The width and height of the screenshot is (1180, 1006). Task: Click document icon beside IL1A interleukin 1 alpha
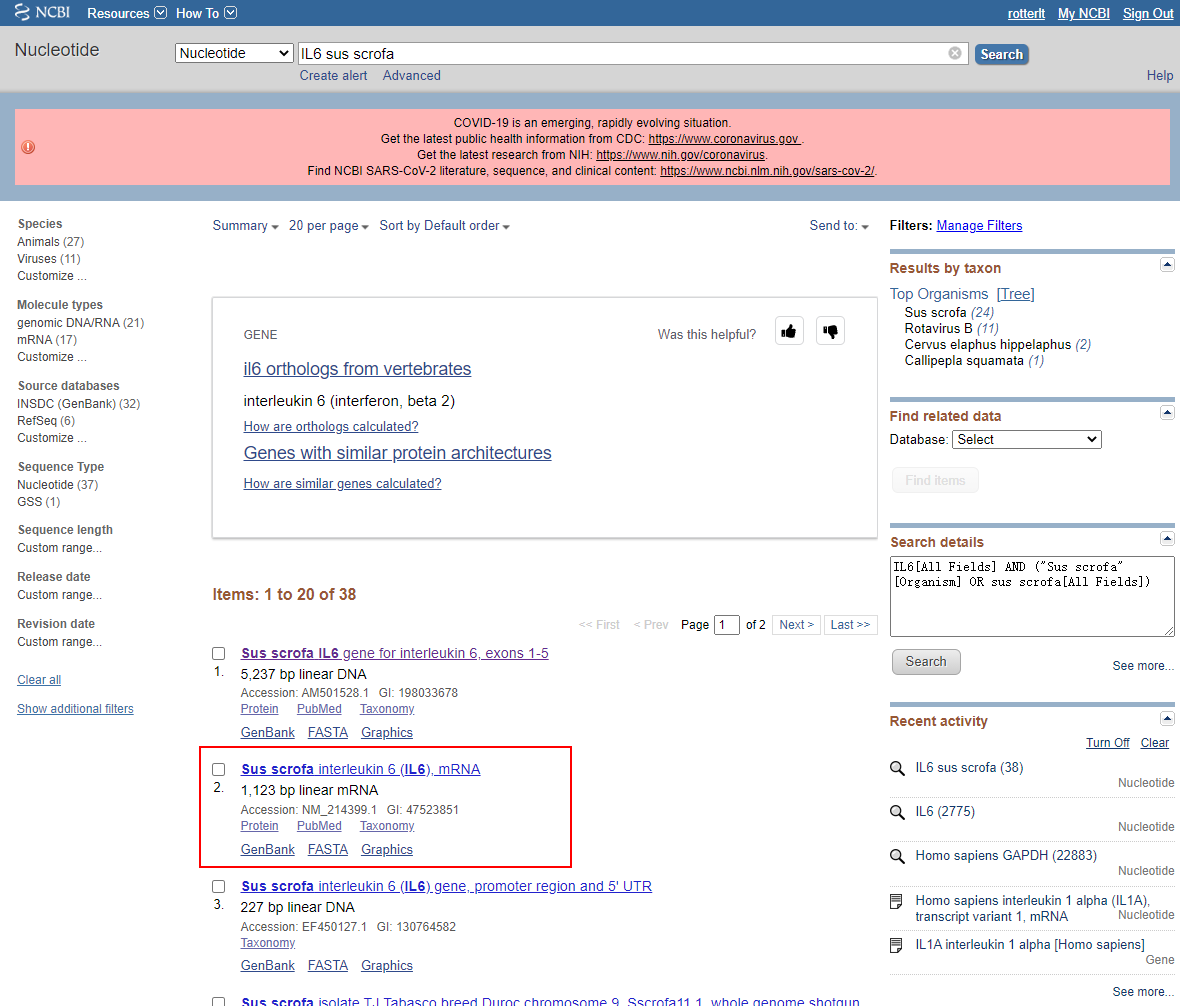pos(897,945)
